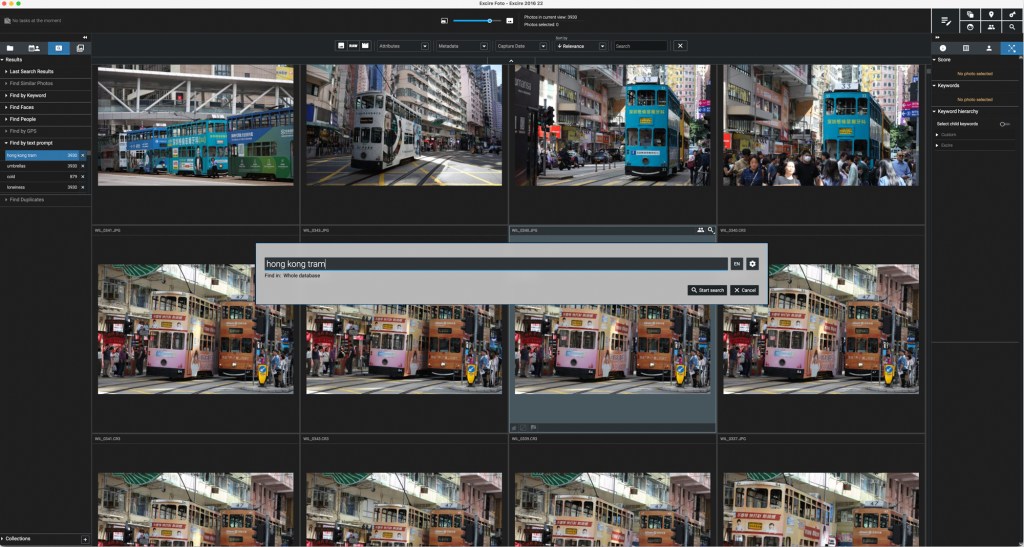Viewport: 1024px width, 547px height.
Task: Open the calendar and people tab icon
Action: [34, 48]
